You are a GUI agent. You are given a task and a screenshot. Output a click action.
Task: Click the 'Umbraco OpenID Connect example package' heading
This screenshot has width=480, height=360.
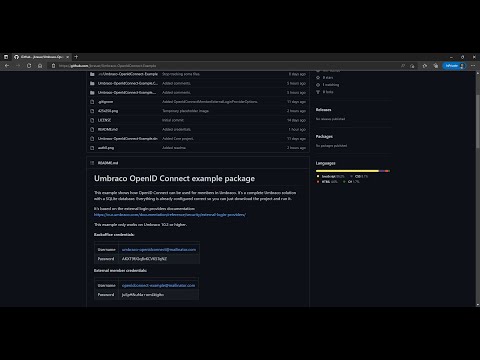click(174, 178)
